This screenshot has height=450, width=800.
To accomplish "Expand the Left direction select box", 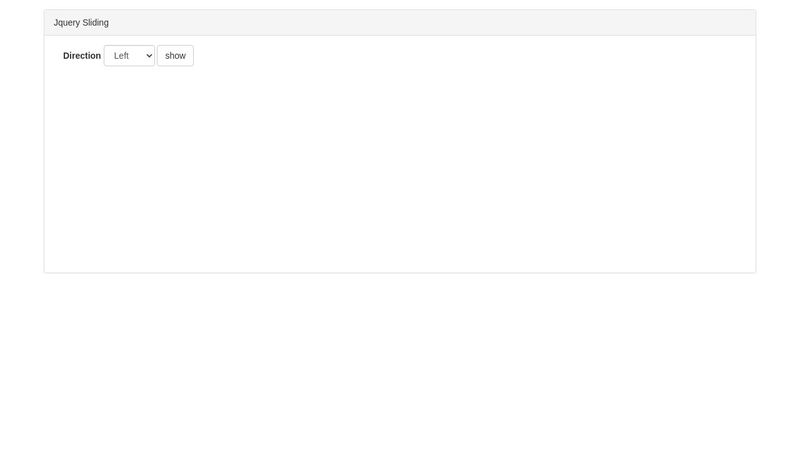I will click(x=129, y=56).
